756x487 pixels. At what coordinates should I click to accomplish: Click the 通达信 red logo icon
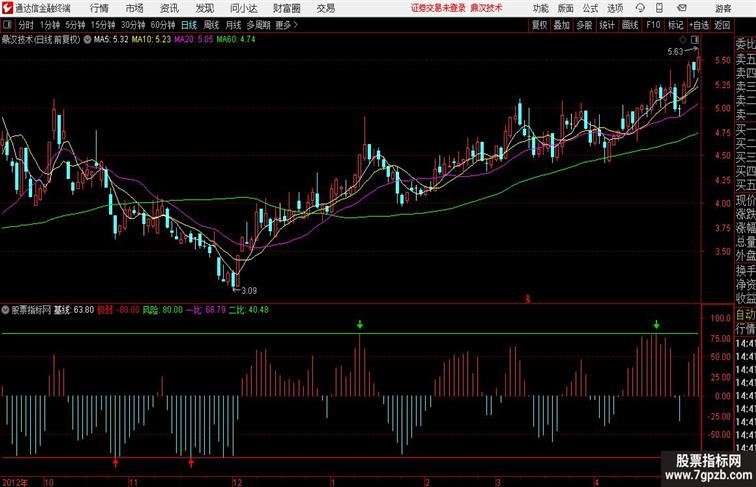coord(7,8)
